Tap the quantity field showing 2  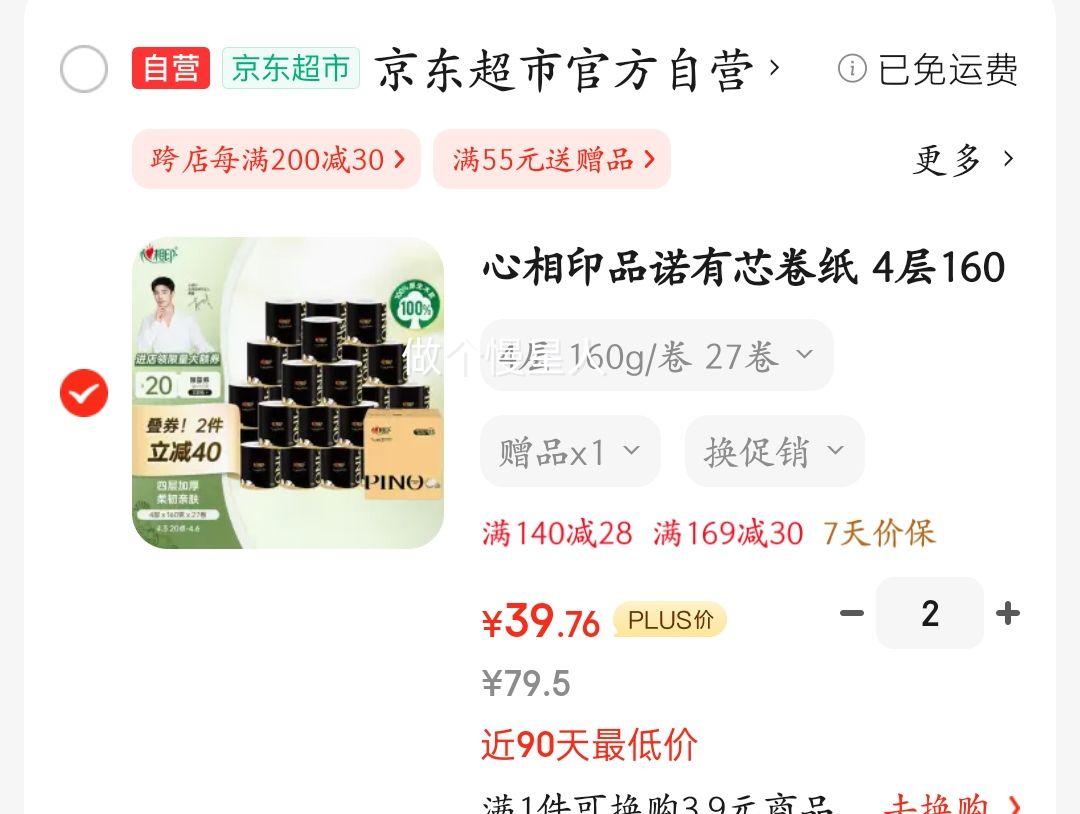pos(930,613)
